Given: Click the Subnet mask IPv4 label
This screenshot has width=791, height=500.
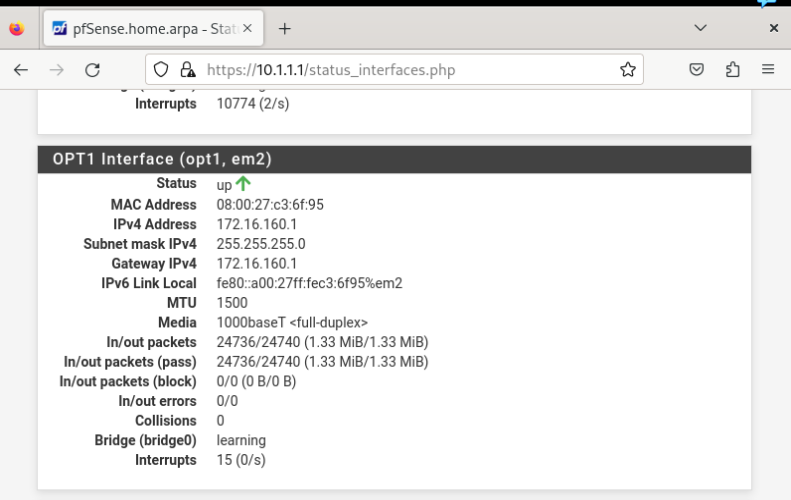Looking at the screenshot, I should coord(140,244).
